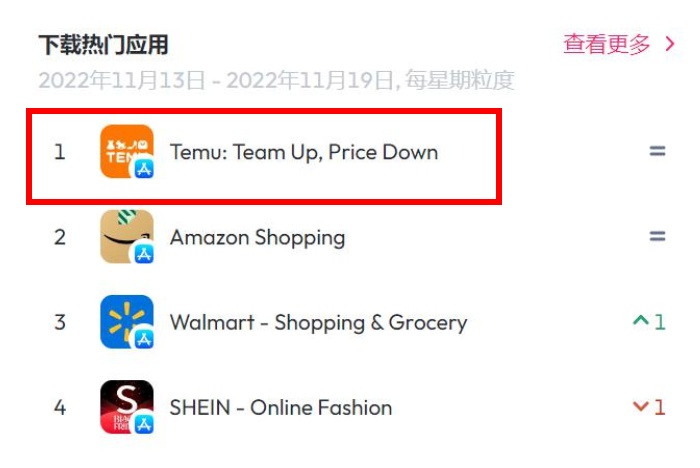
Task: Select SHEIN - Online Fashion title
Action: coord(281,408)
